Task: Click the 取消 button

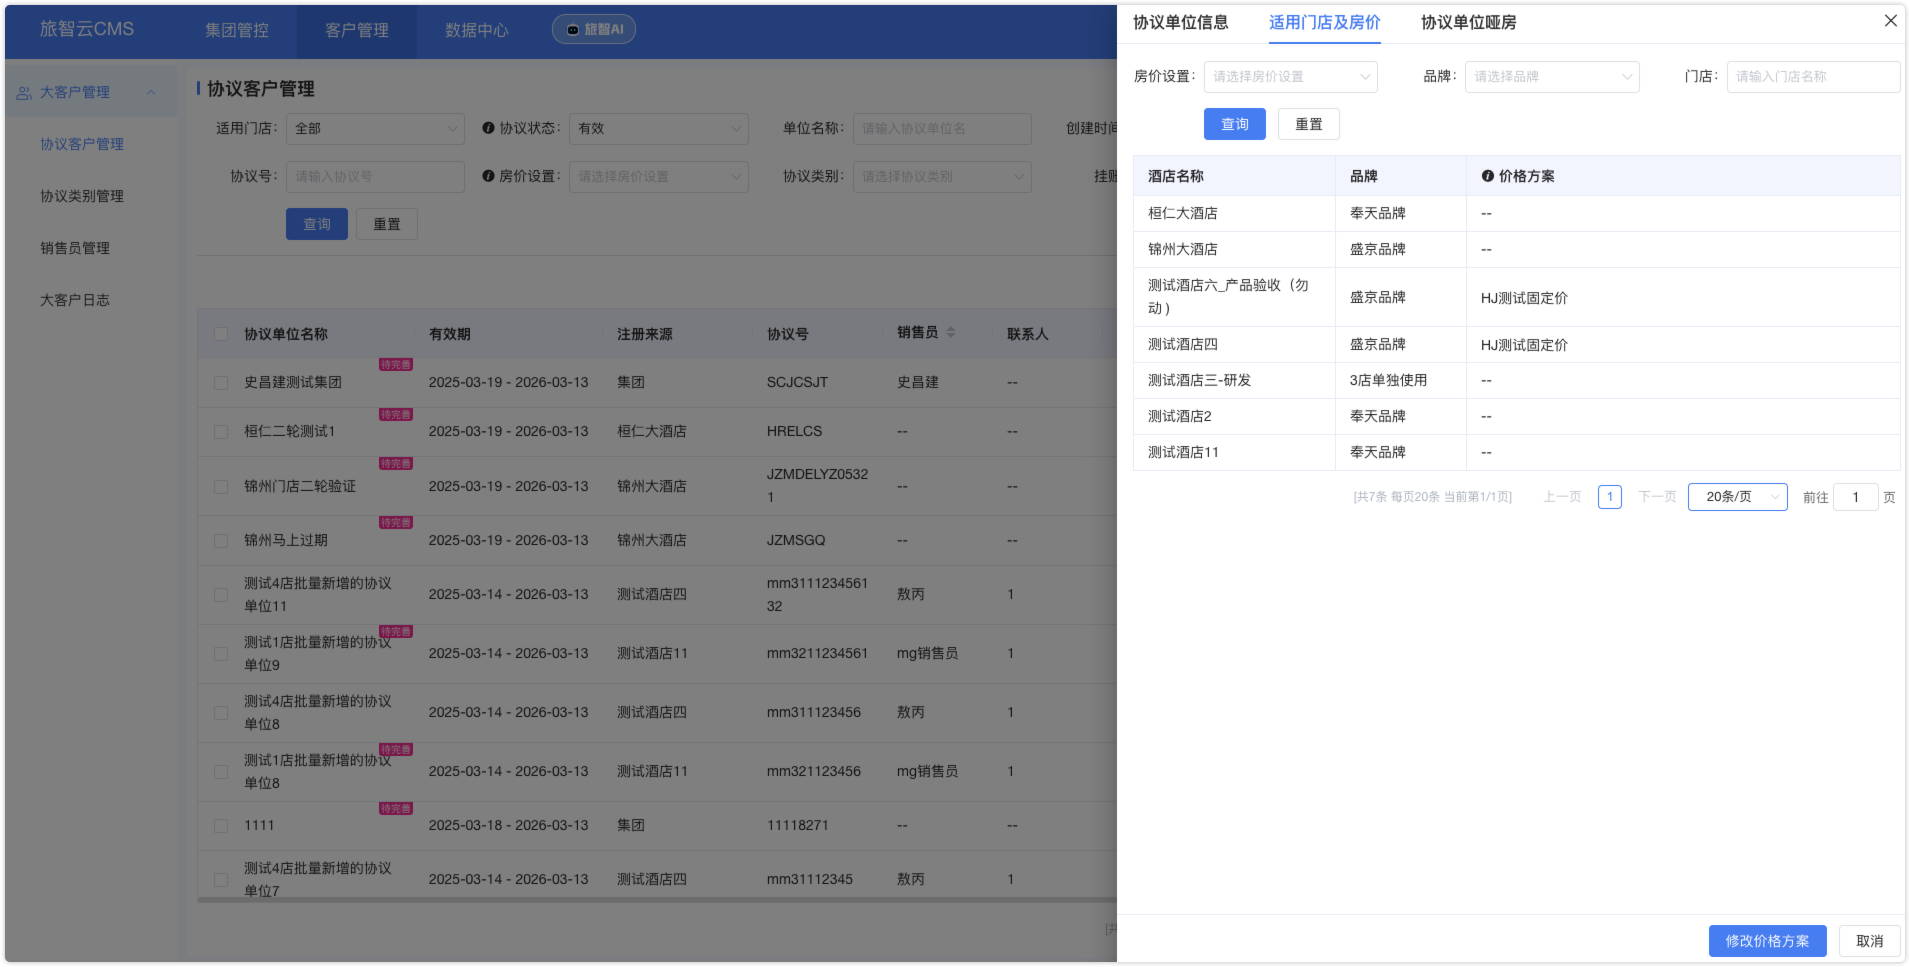Action: click(1869, 941)
